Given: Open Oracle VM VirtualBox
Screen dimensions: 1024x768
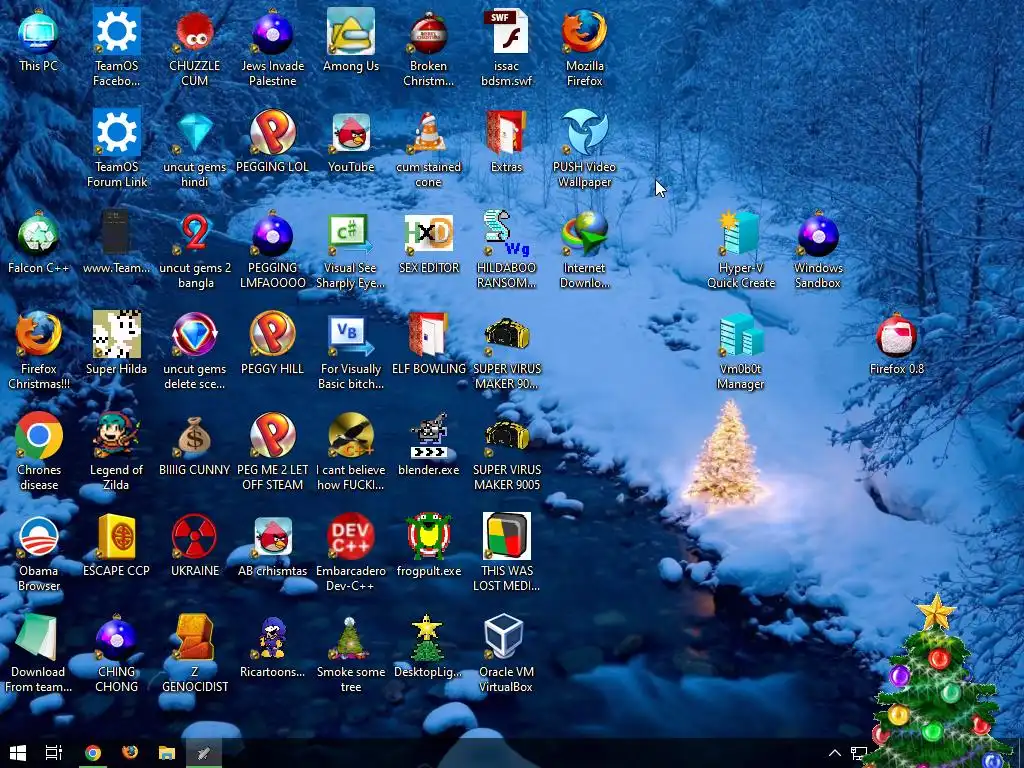Looking at the screenshot, I should click(x=505, y=637).
